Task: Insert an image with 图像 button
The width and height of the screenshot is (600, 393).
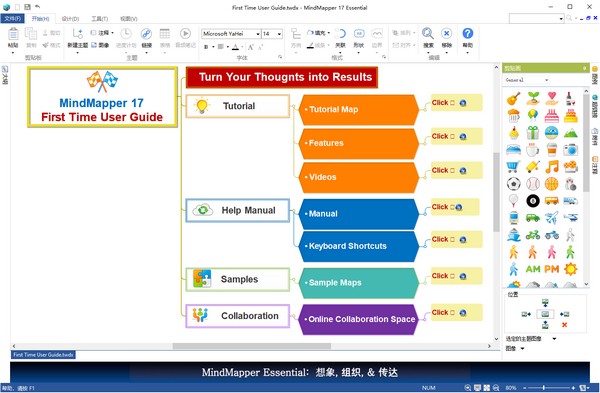Action: [x=100, y=45]
